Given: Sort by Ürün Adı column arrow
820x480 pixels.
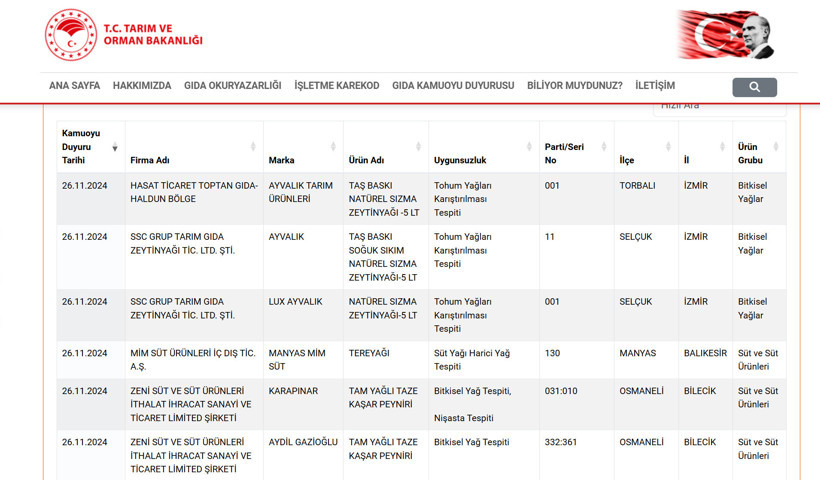Looking at the screenshot, I should point(418,147).
